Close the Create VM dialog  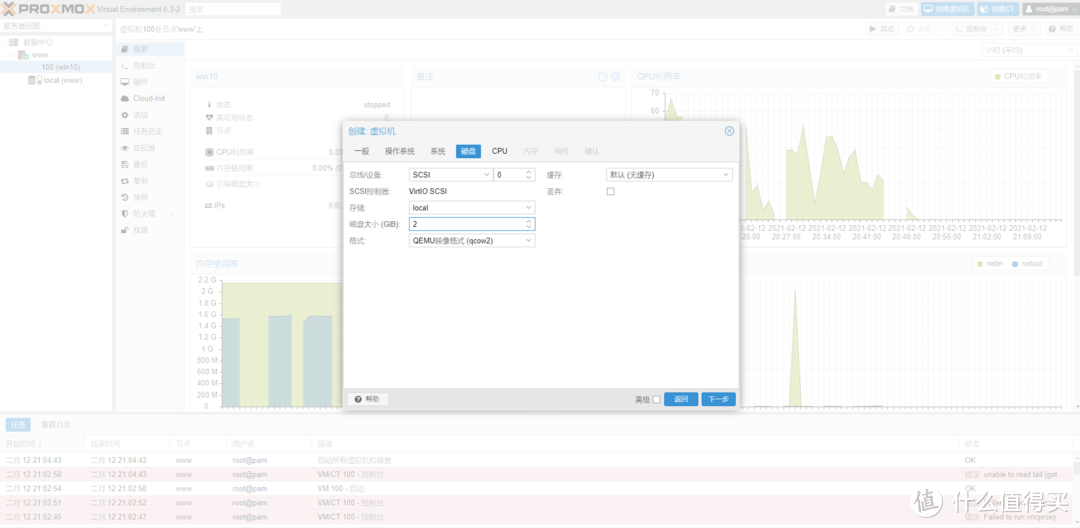point(729,131)
